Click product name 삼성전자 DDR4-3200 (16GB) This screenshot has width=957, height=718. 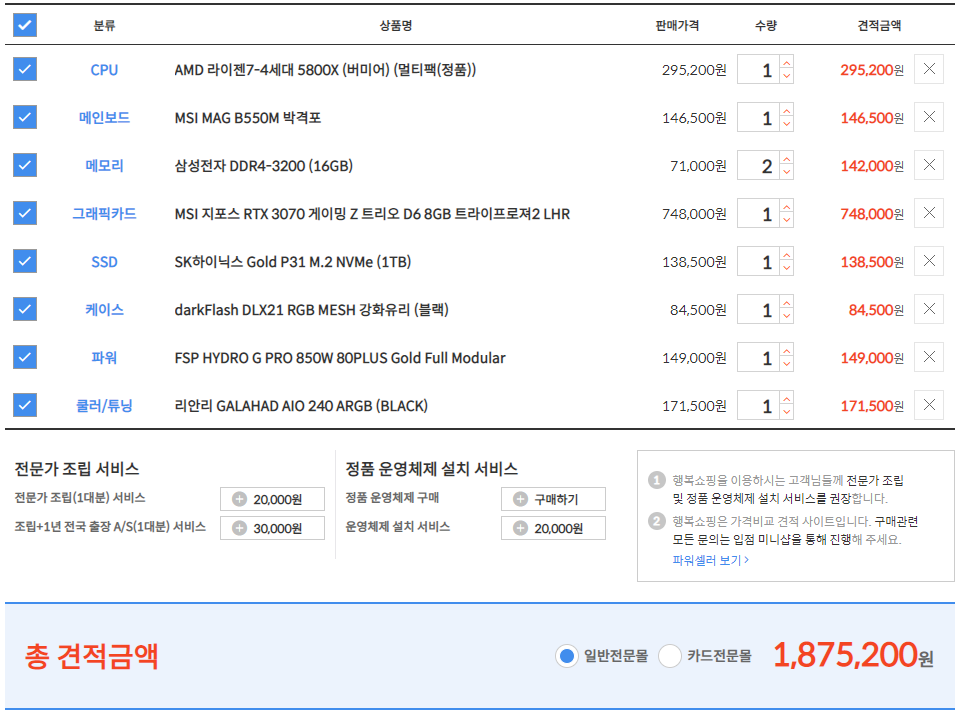pos(264,166)
